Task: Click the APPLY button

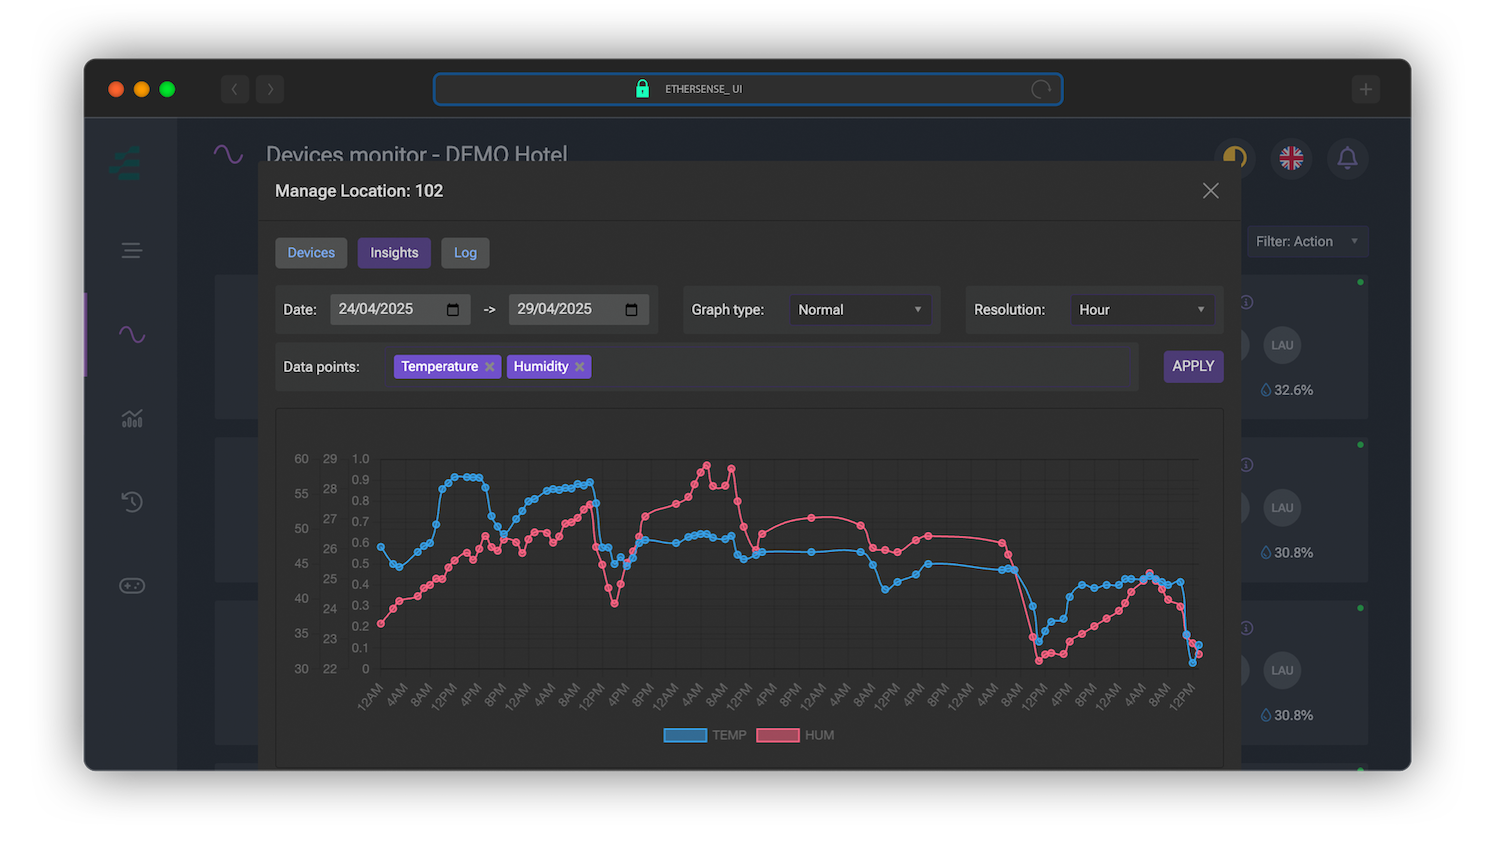Action: tap(1193, 366)
